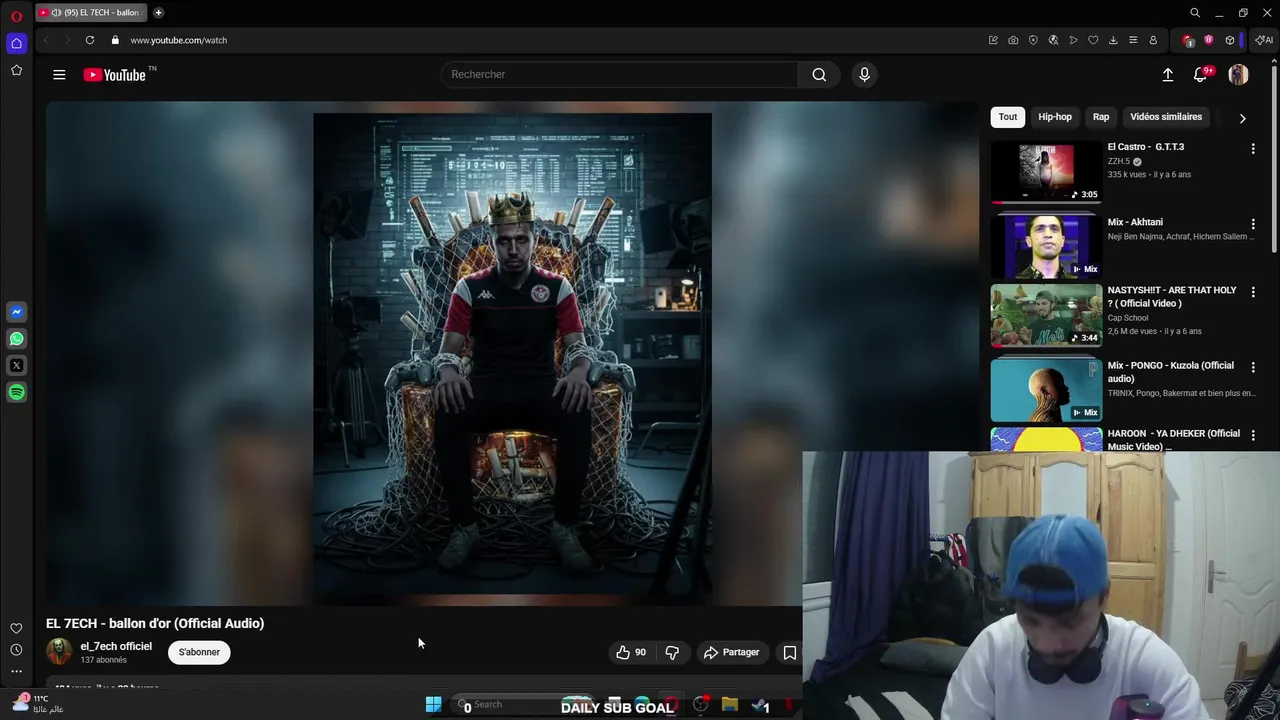Select the Tout filter chip
Image resolution: width=1280 pixels, height=720 pixels.
click(x=1007, y=117)
